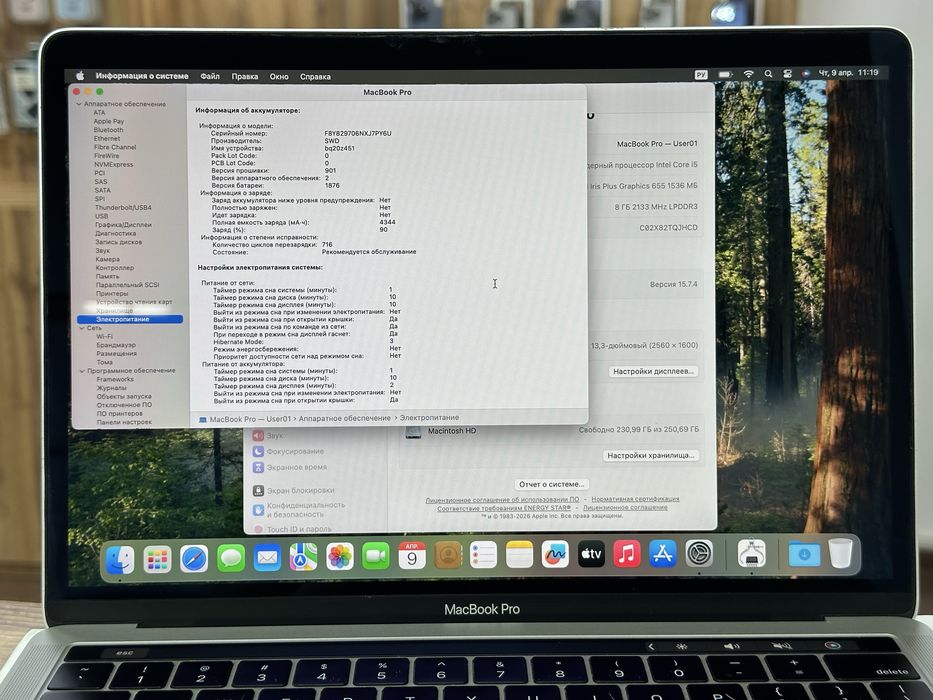933x700 pixels.
Task: Click Настройки дисплеев… in the About window
Action: click(653, 371)
